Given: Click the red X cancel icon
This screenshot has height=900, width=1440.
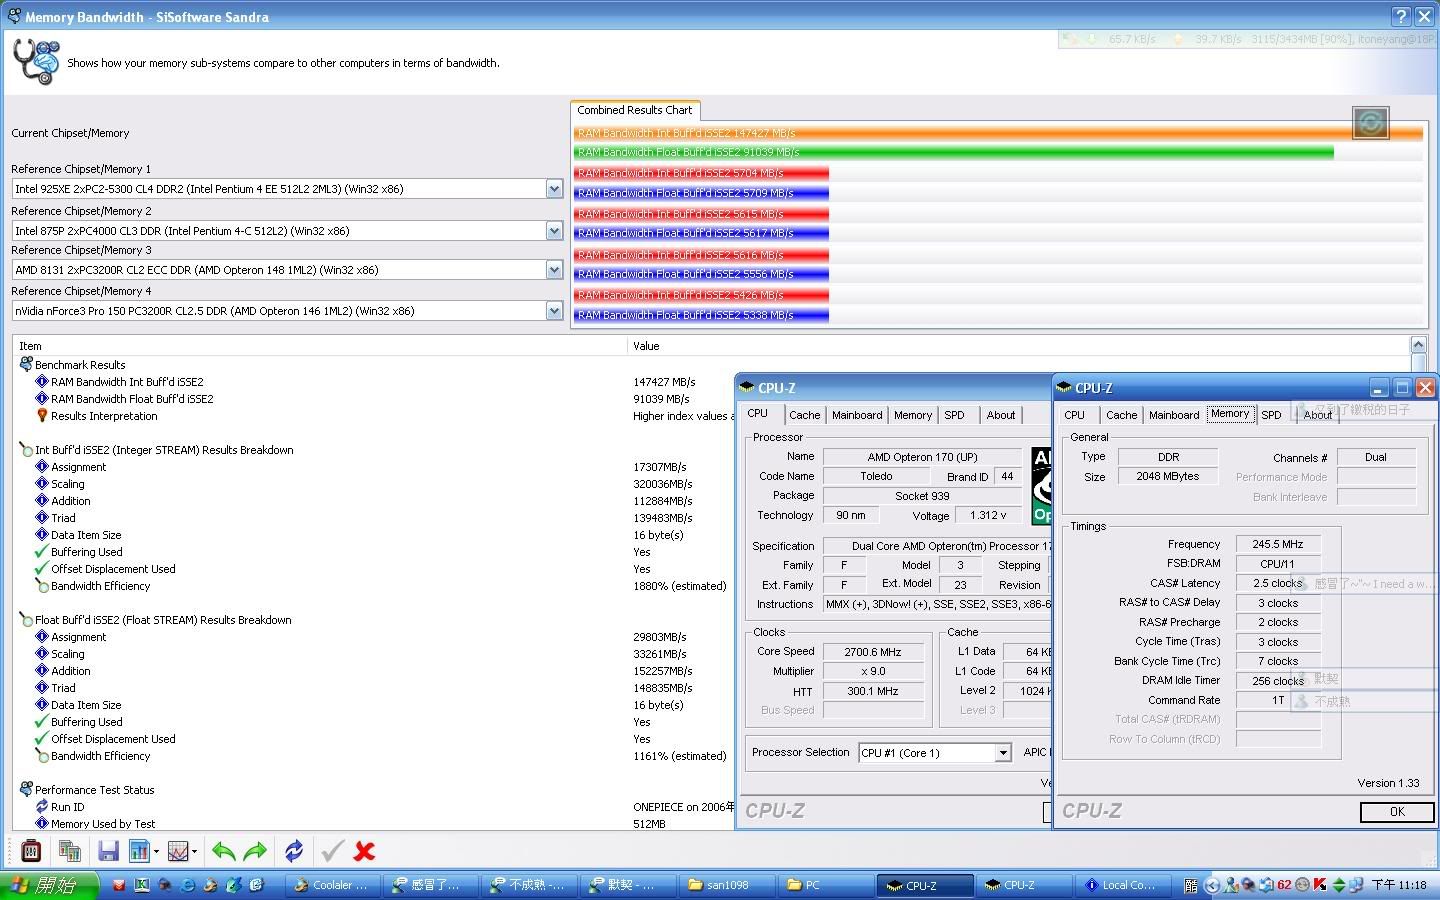Looking at the screenshot, I should pos(364,851).
